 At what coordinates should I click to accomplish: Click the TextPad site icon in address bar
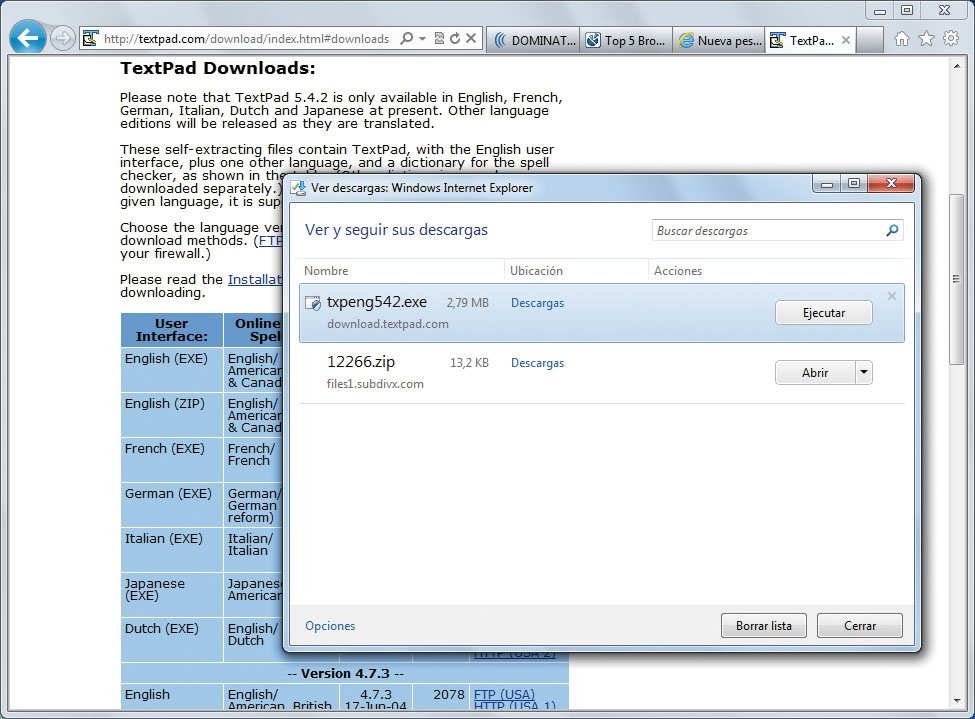point(90,39)
